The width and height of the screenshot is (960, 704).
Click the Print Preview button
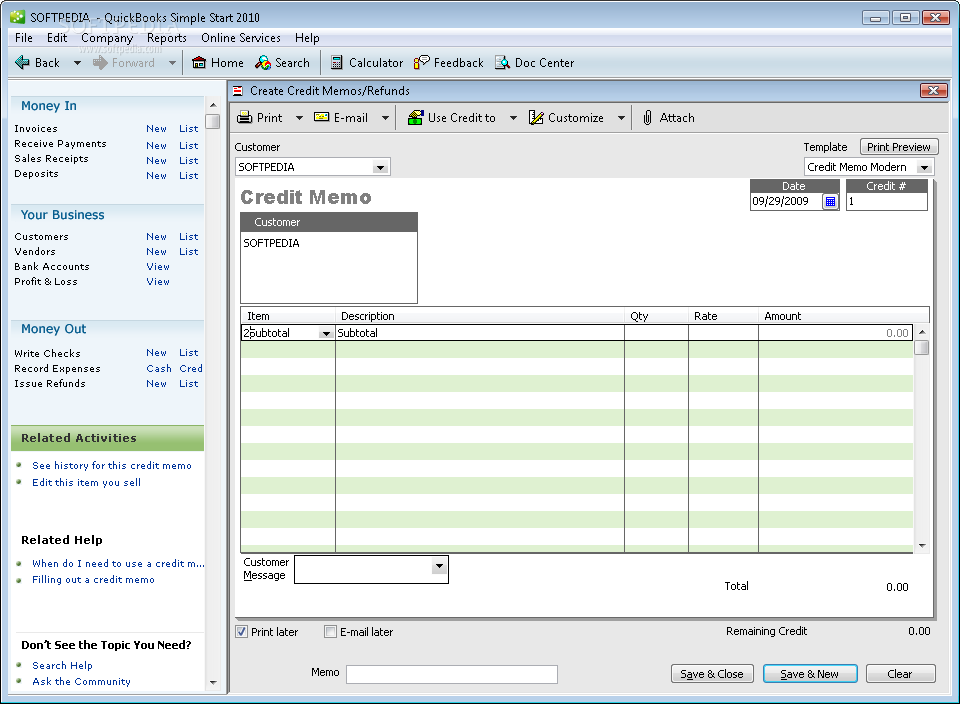pos(899,147)
